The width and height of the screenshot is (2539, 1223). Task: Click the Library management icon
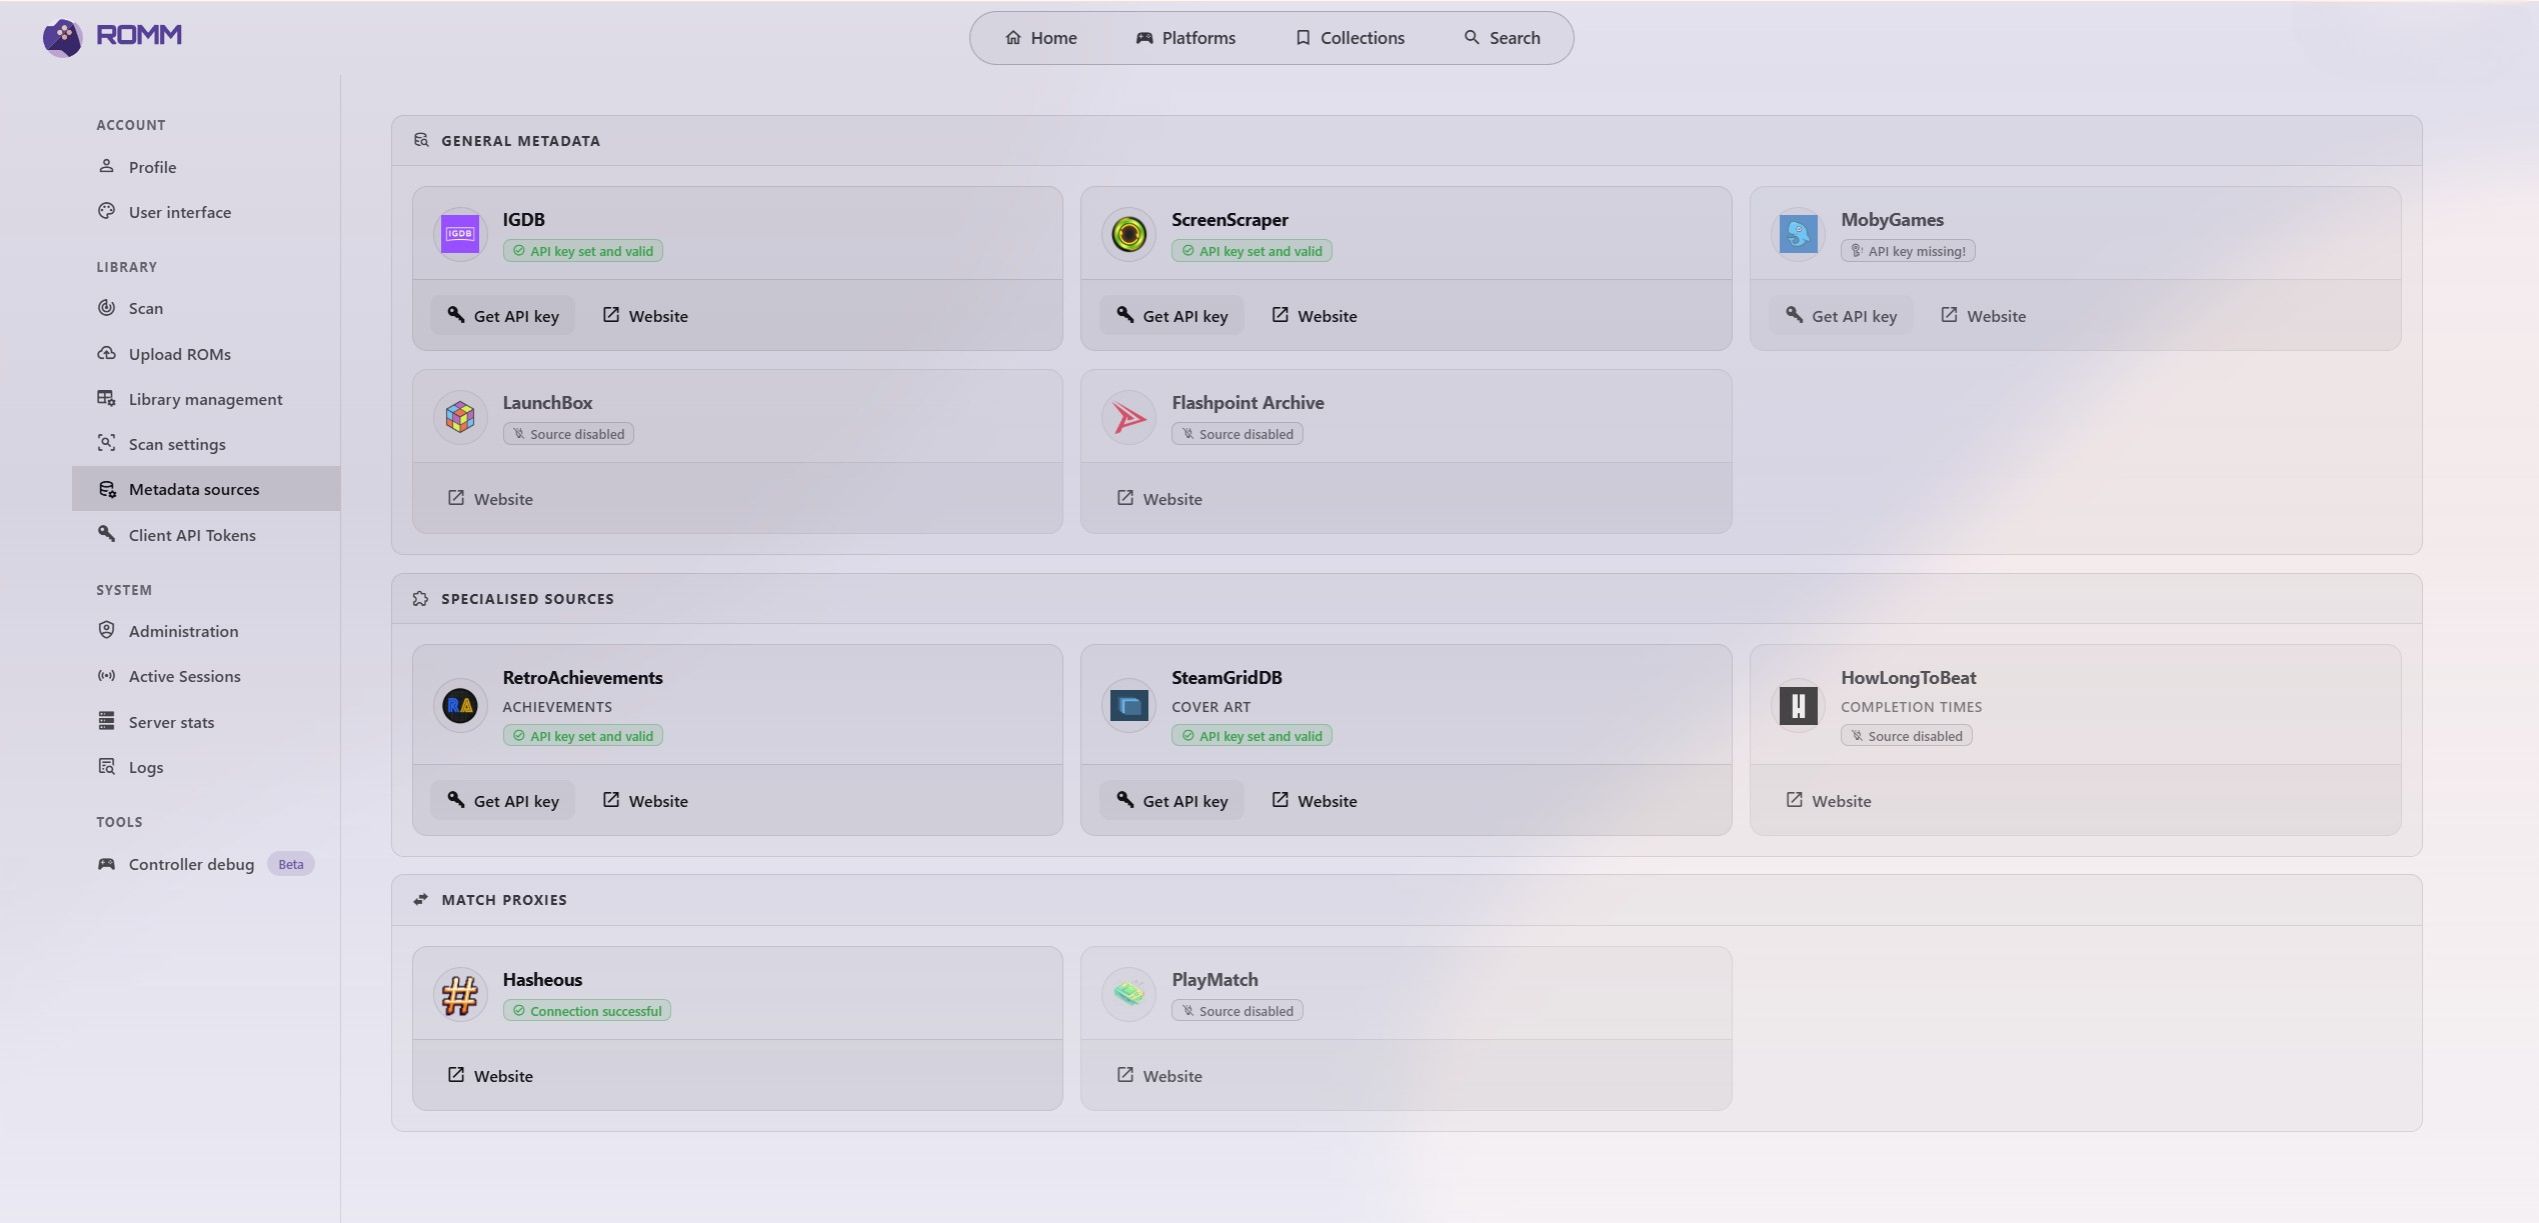(x=106, y=398)
